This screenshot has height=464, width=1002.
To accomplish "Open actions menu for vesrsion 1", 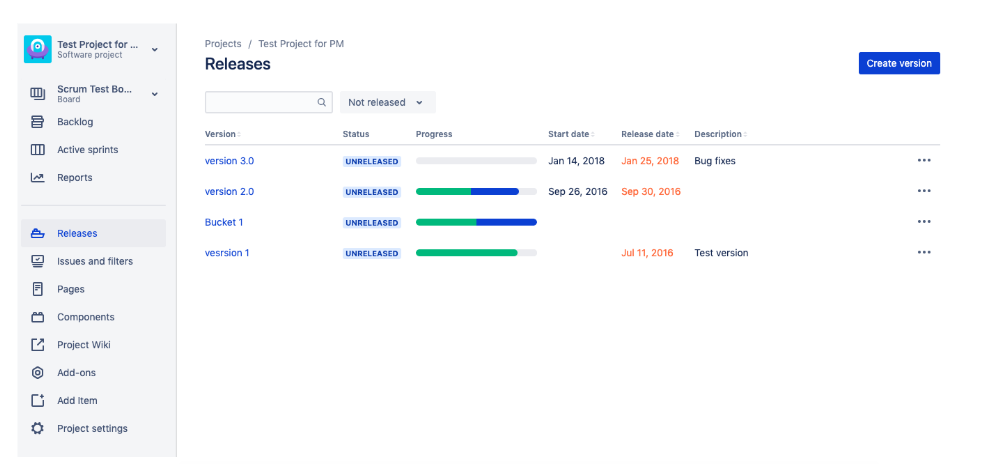I will coord(924,252).
